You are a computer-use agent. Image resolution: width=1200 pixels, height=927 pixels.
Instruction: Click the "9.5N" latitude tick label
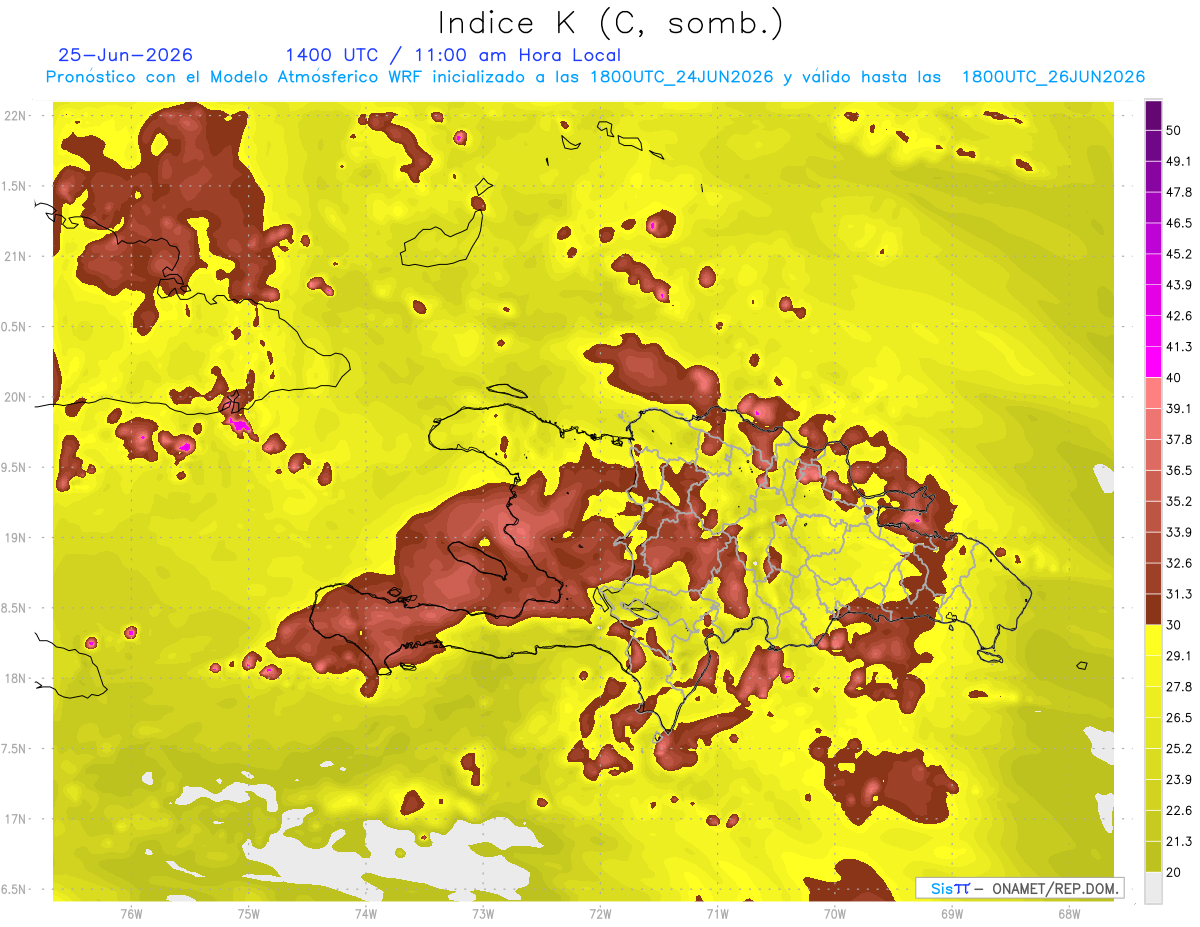(x=15, y=467)
